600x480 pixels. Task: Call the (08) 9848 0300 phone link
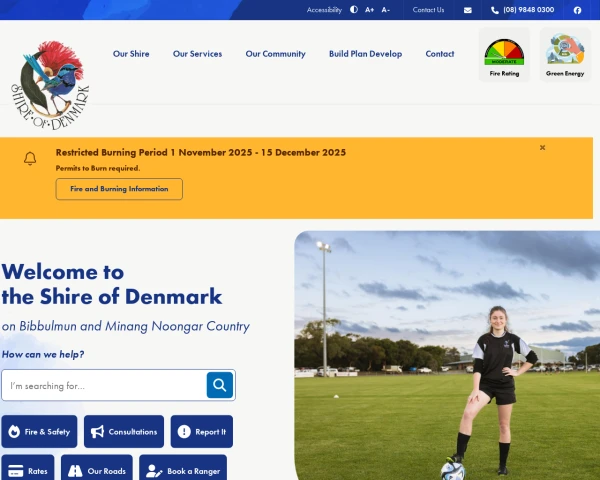523,10
